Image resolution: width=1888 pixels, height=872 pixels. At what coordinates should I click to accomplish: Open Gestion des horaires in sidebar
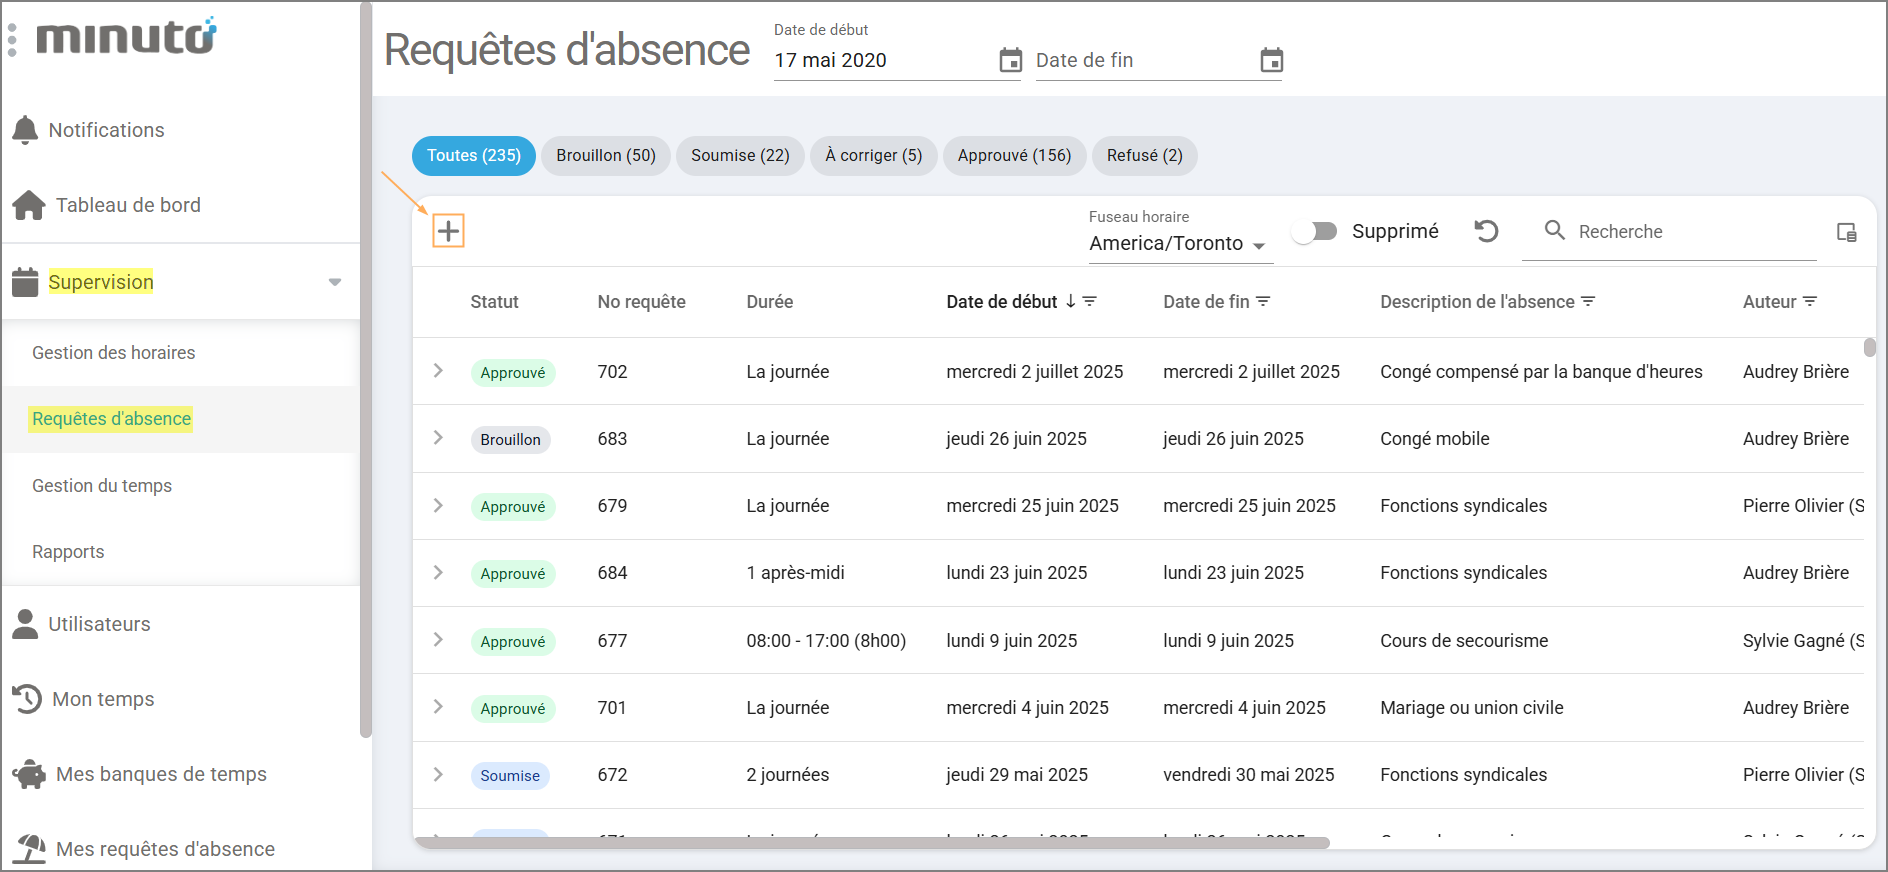(x=114, y=353)
